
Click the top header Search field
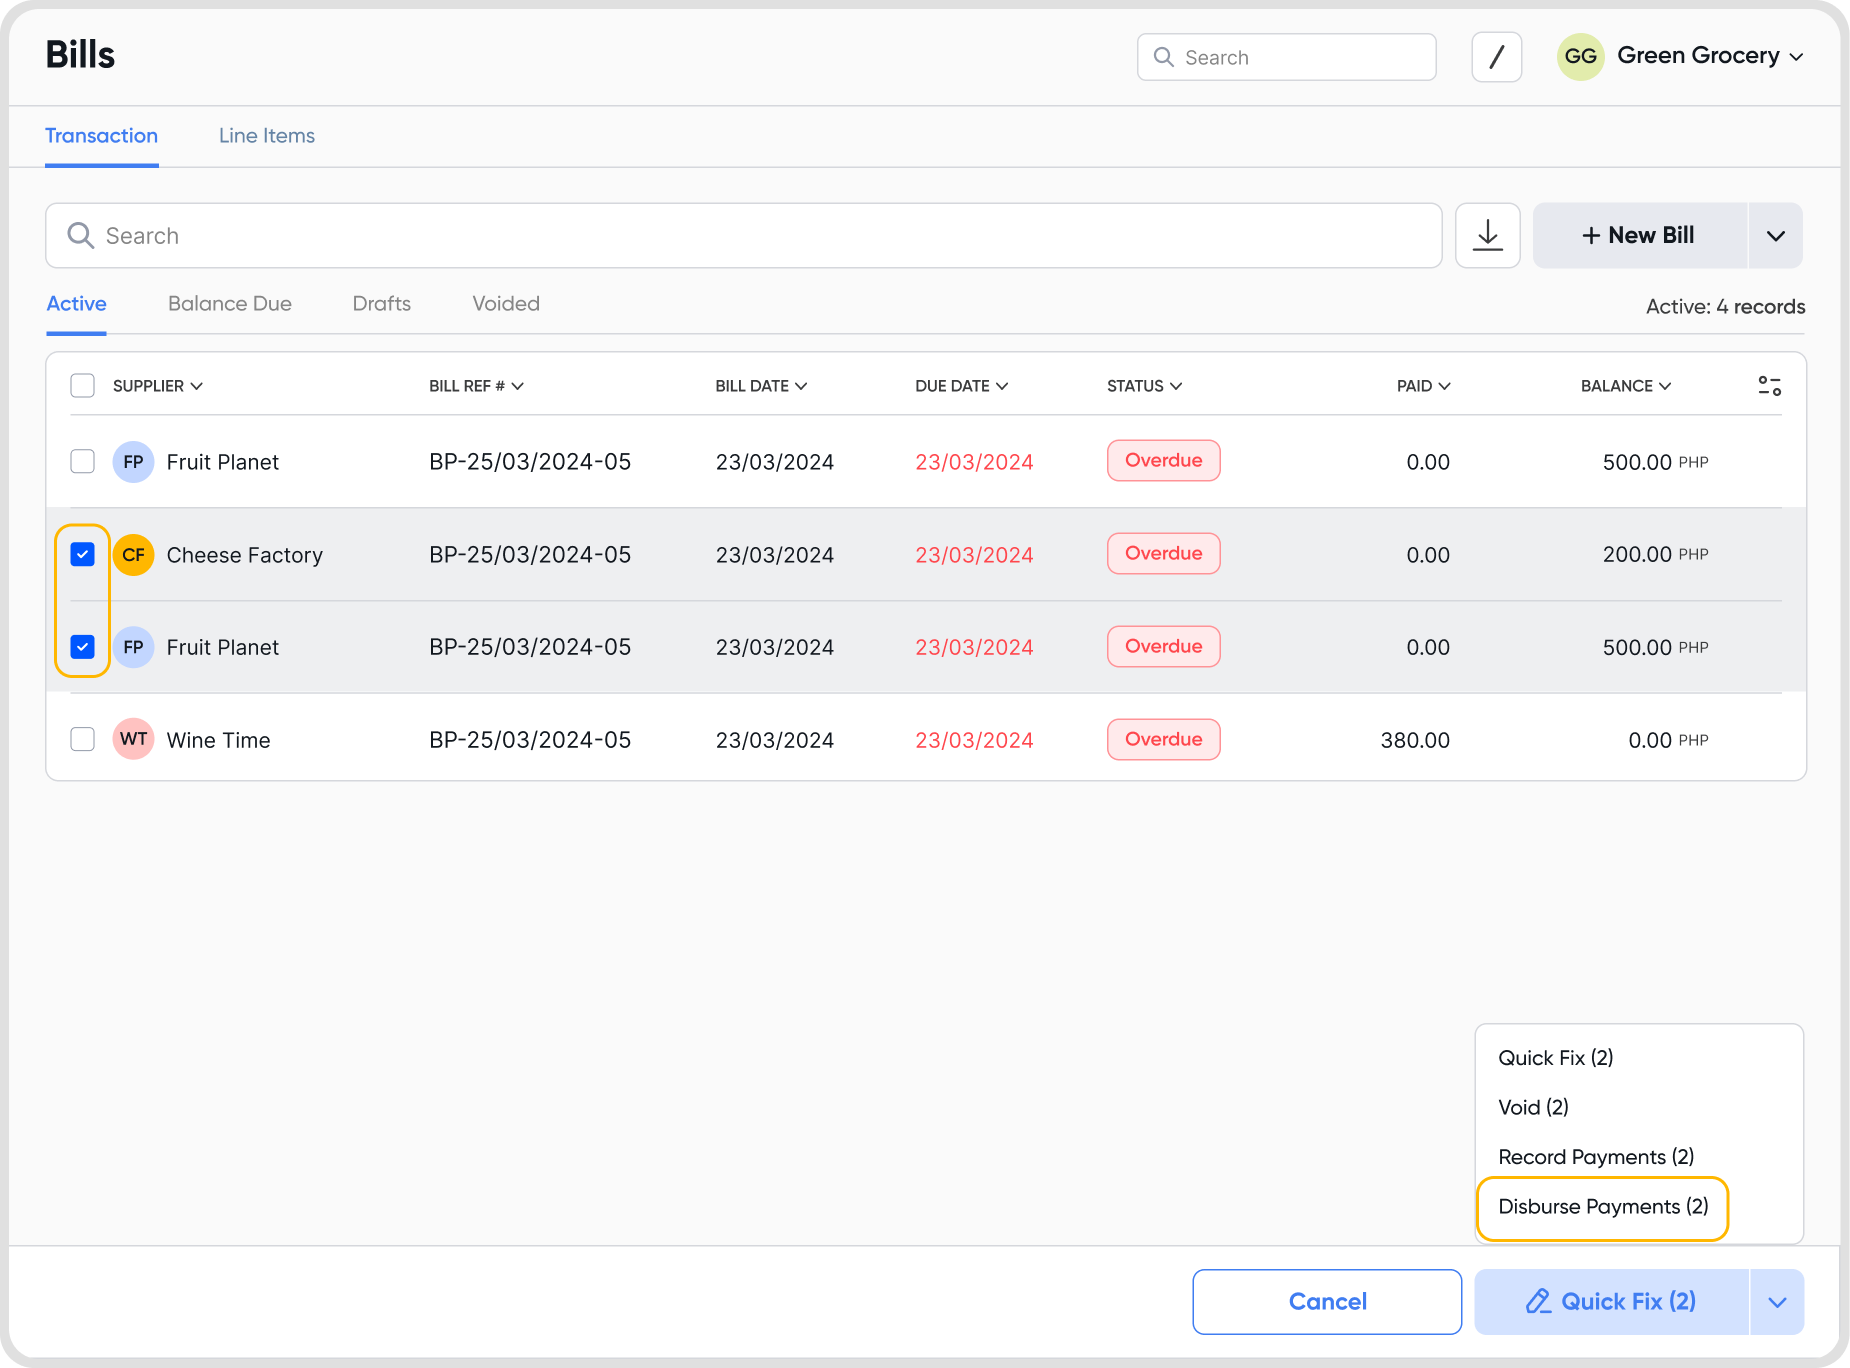click(1286, 57)
